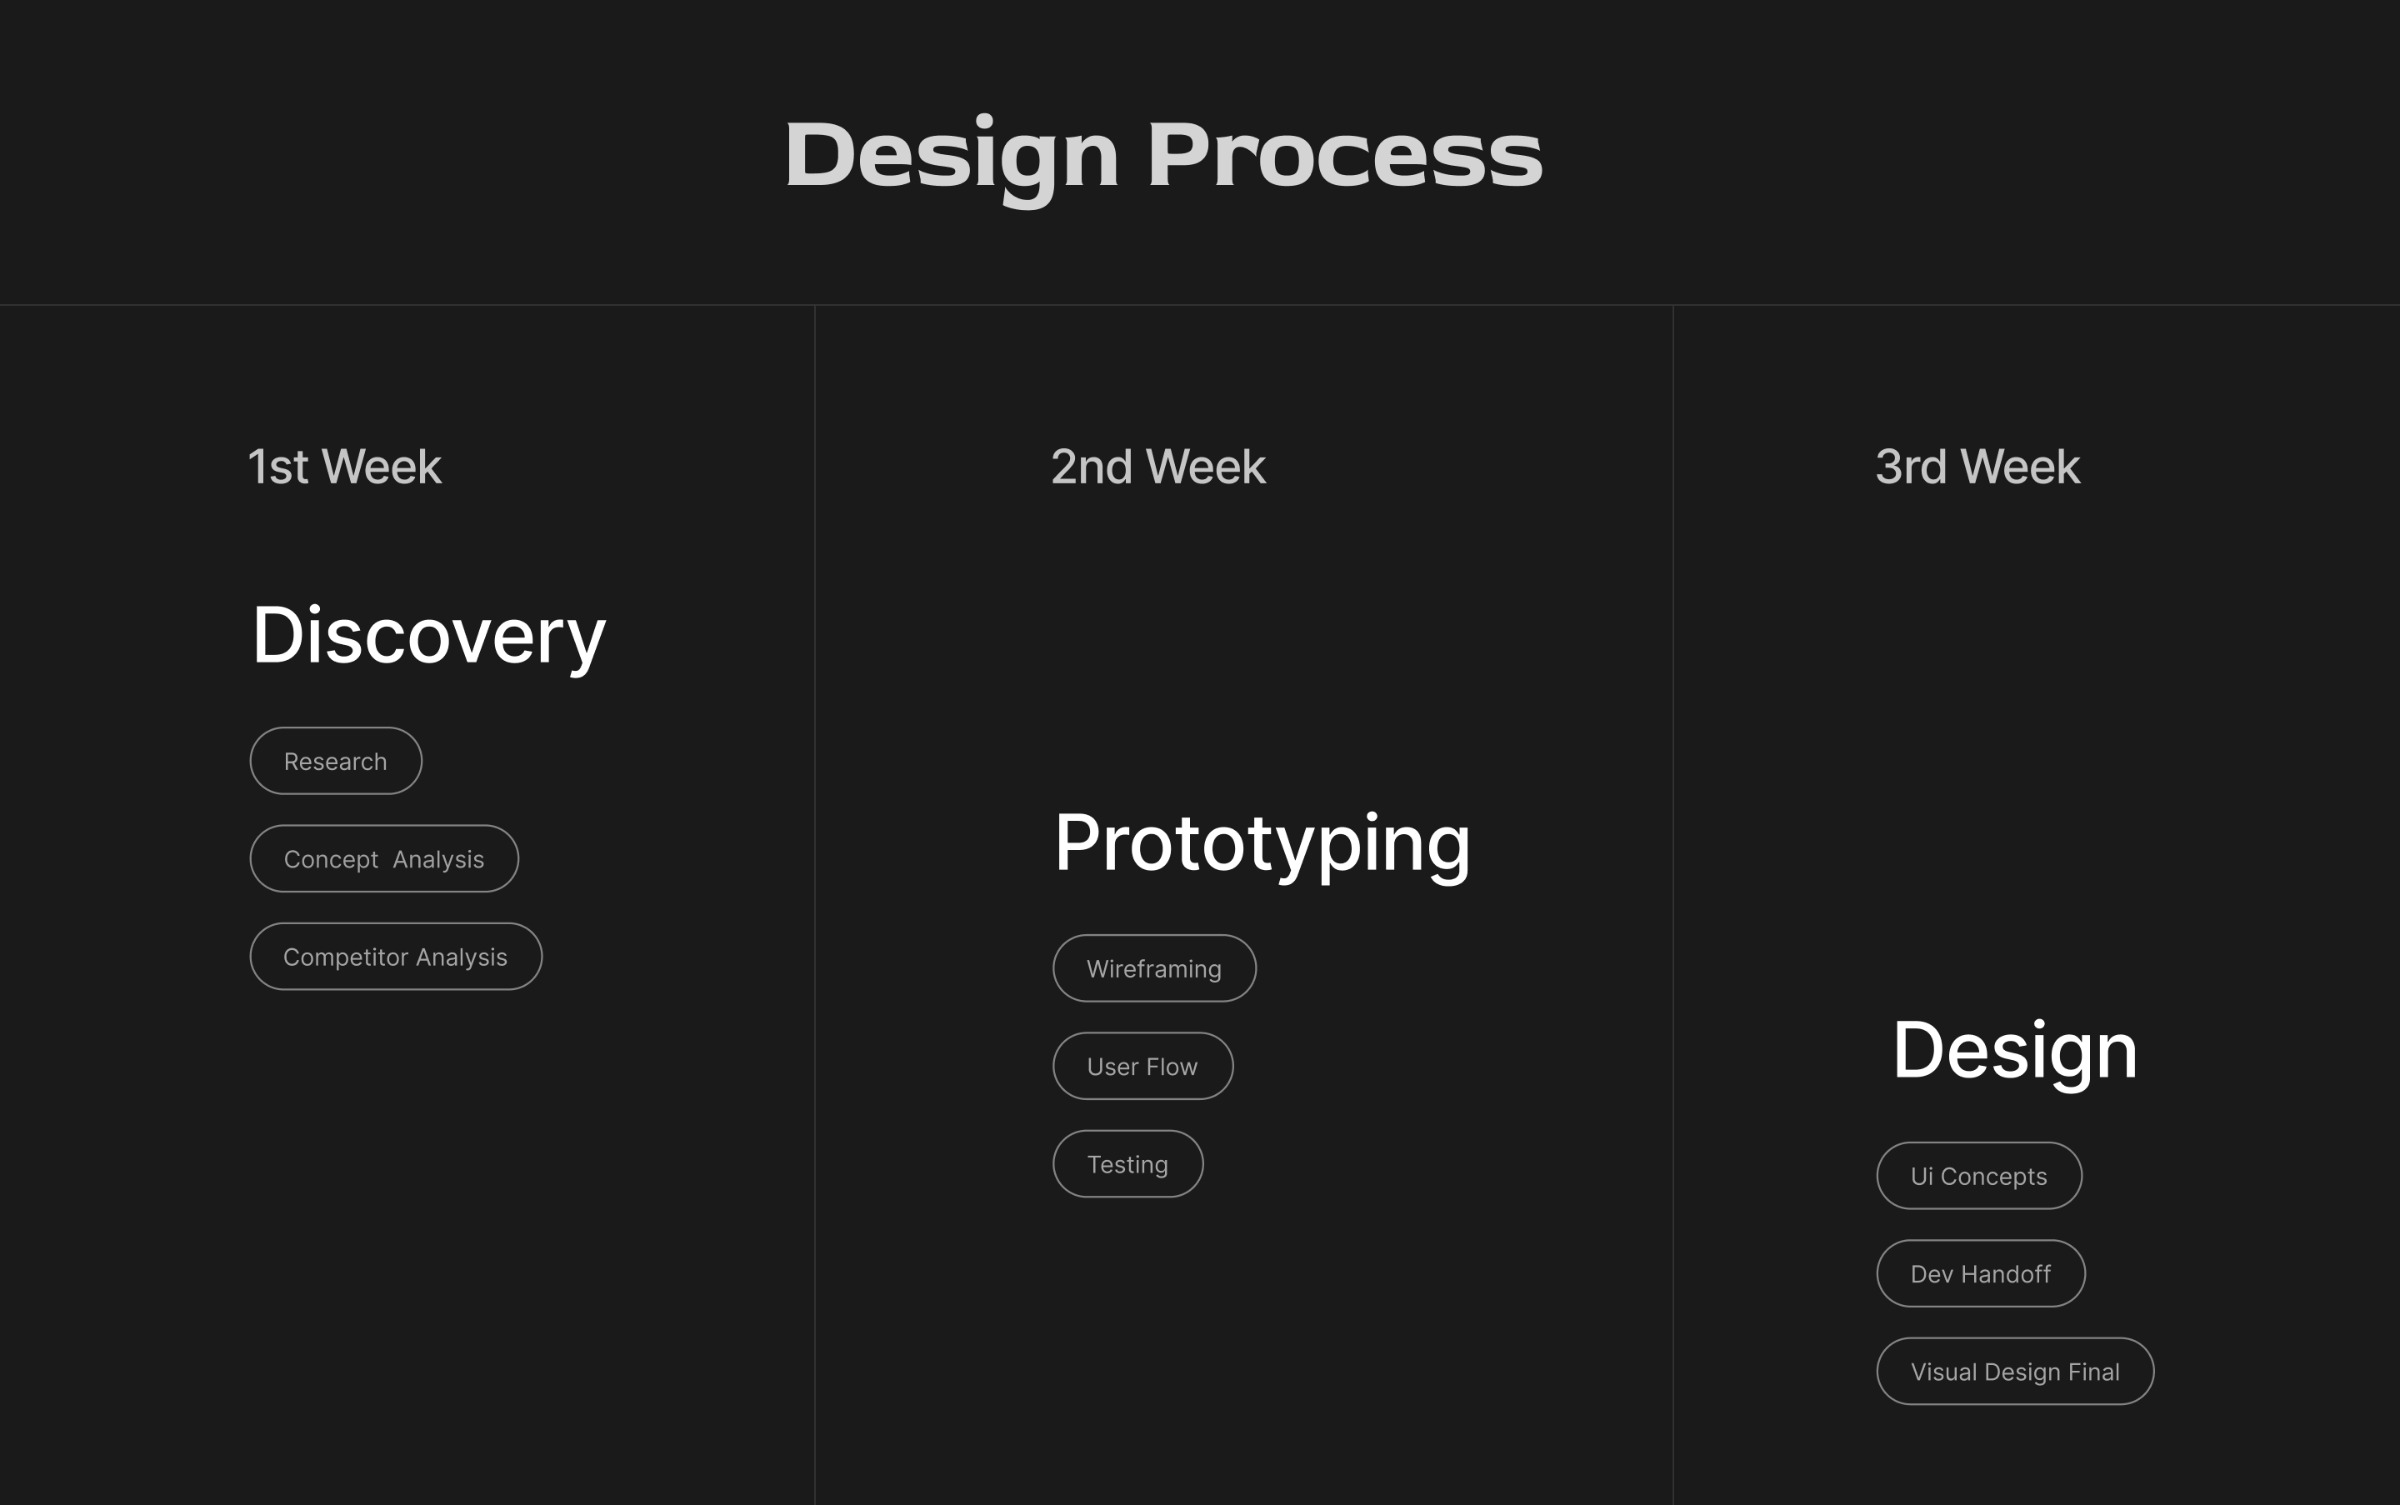Click the Discovery heading
This screenshot has width=2400, height=1505.
[x=428, y=637]
